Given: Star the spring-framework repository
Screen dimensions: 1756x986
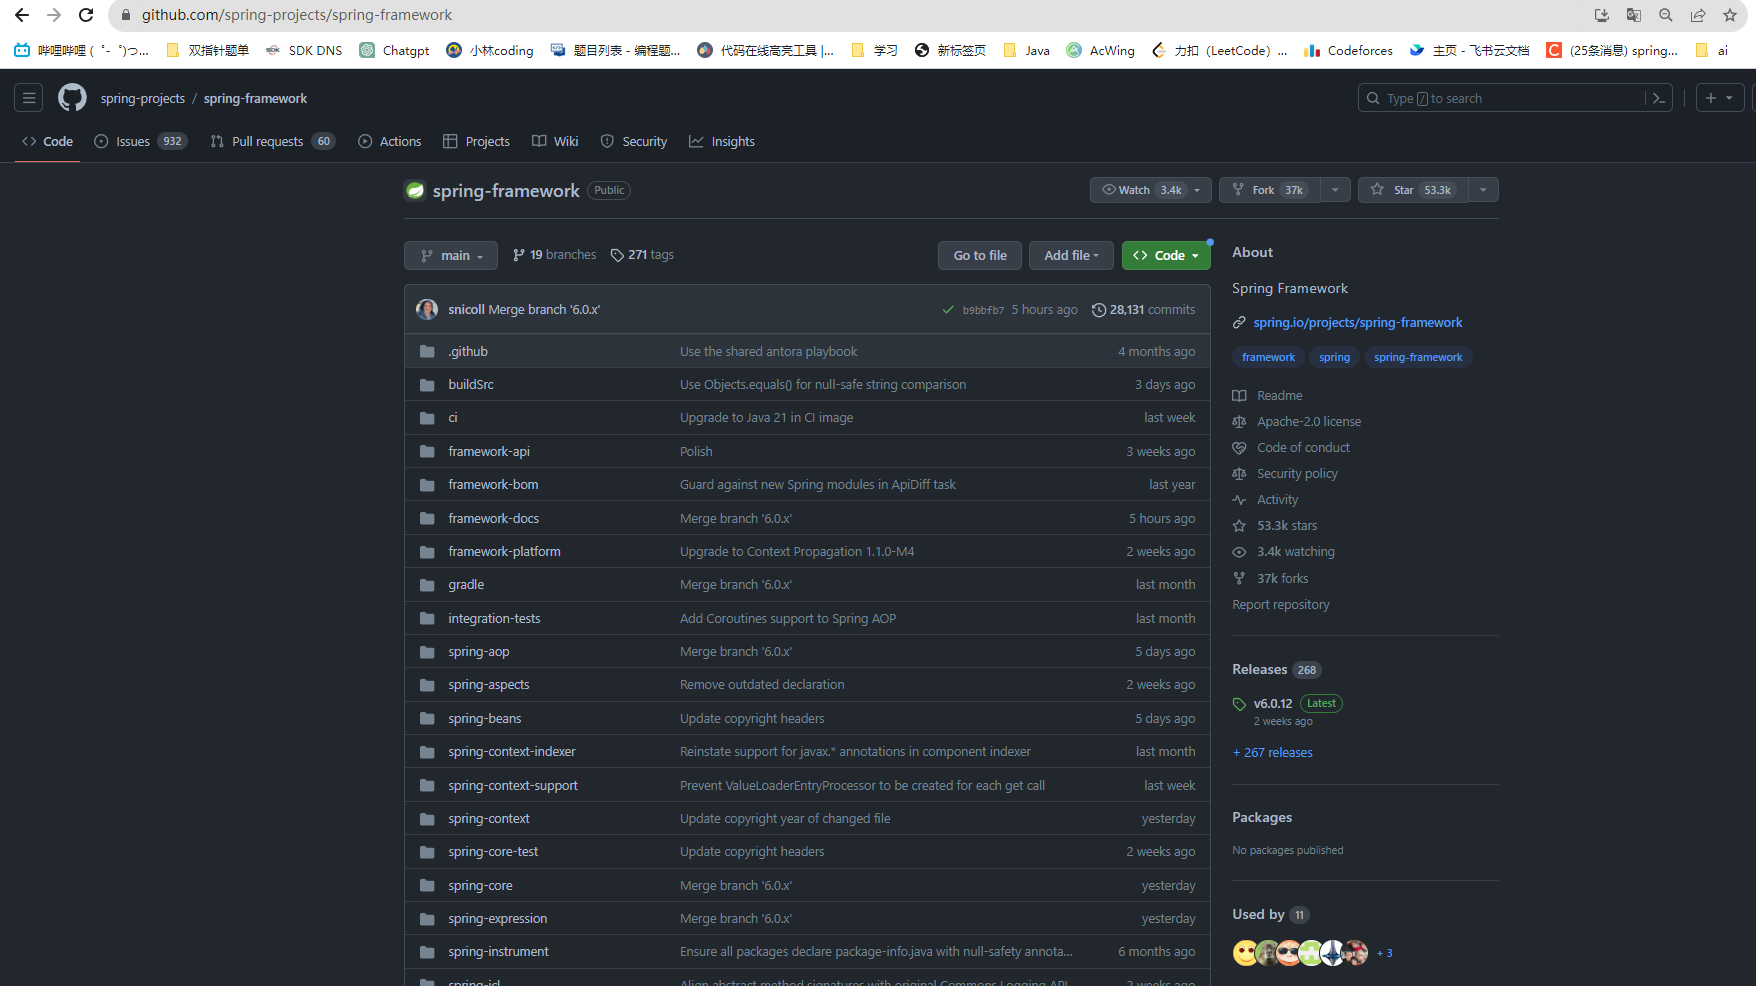Looking at the screenshot, I should coord(1413,190).
